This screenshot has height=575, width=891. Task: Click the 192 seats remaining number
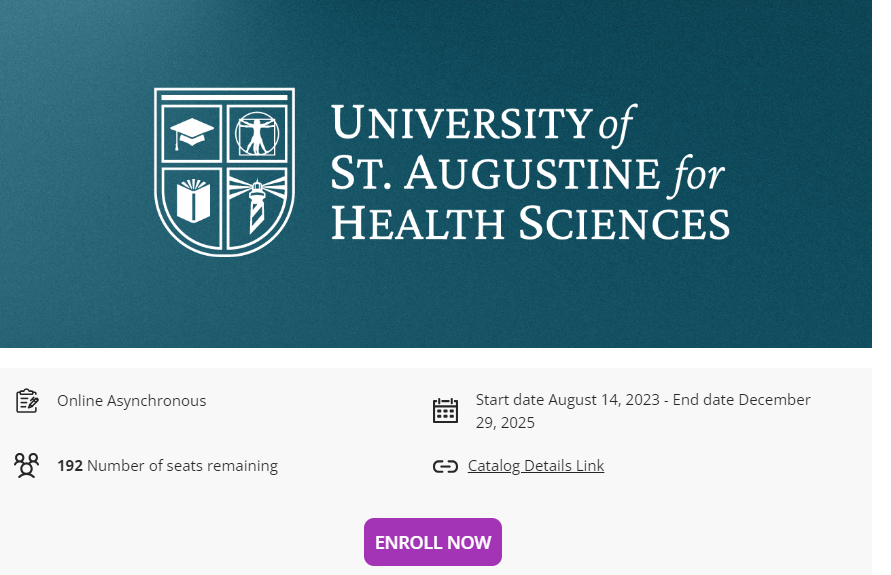[x=70, y=465]
